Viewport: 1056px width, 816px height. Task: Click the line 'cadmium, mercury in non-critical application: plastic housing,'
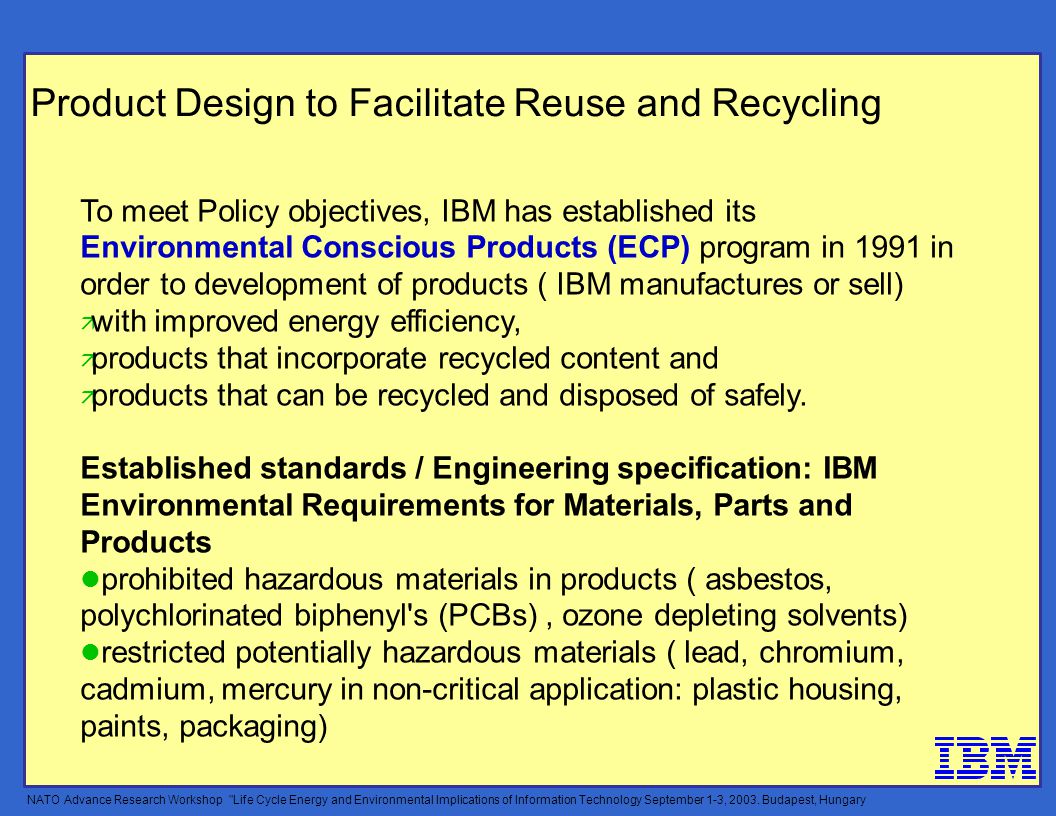(x=491, y=689)
